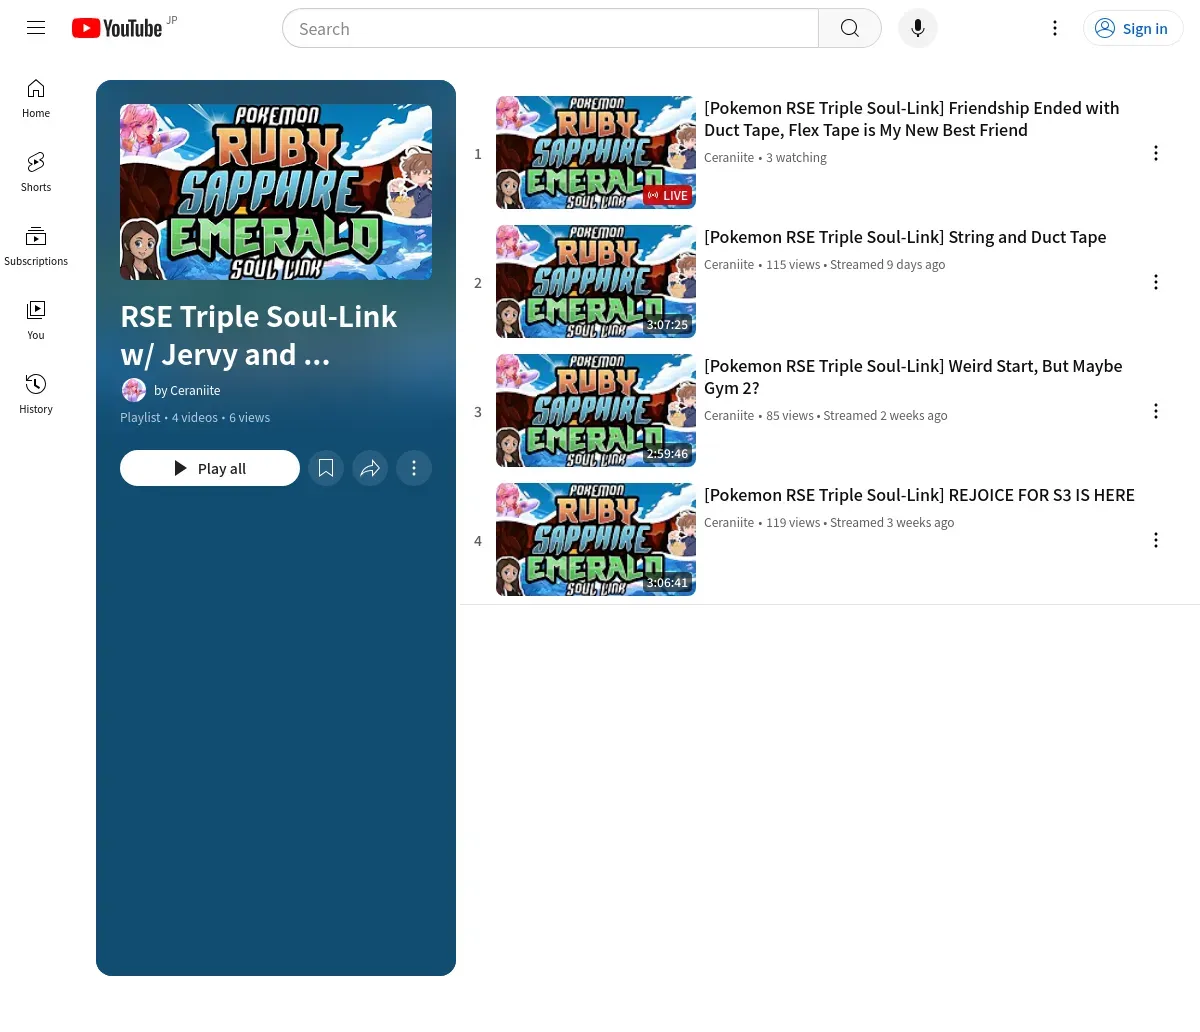Open the top-right settings kebab menu
Screen dimensions: 1200x1032
(1055, 28)
